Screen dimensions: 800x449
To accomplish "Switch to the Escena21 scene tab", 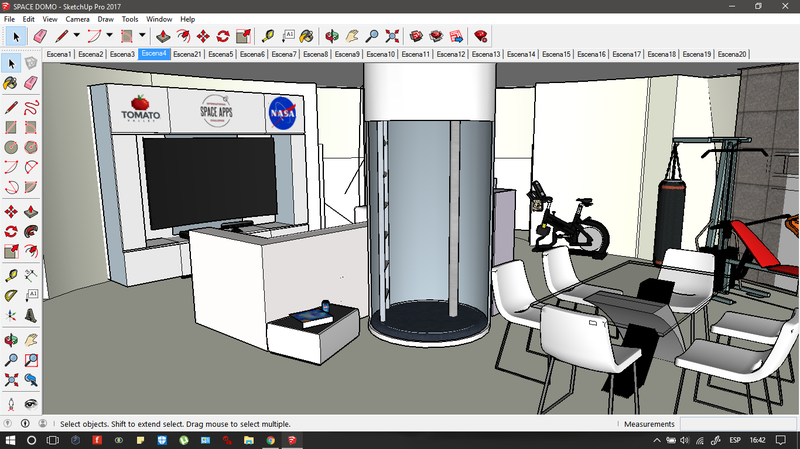I will [187, 54].
